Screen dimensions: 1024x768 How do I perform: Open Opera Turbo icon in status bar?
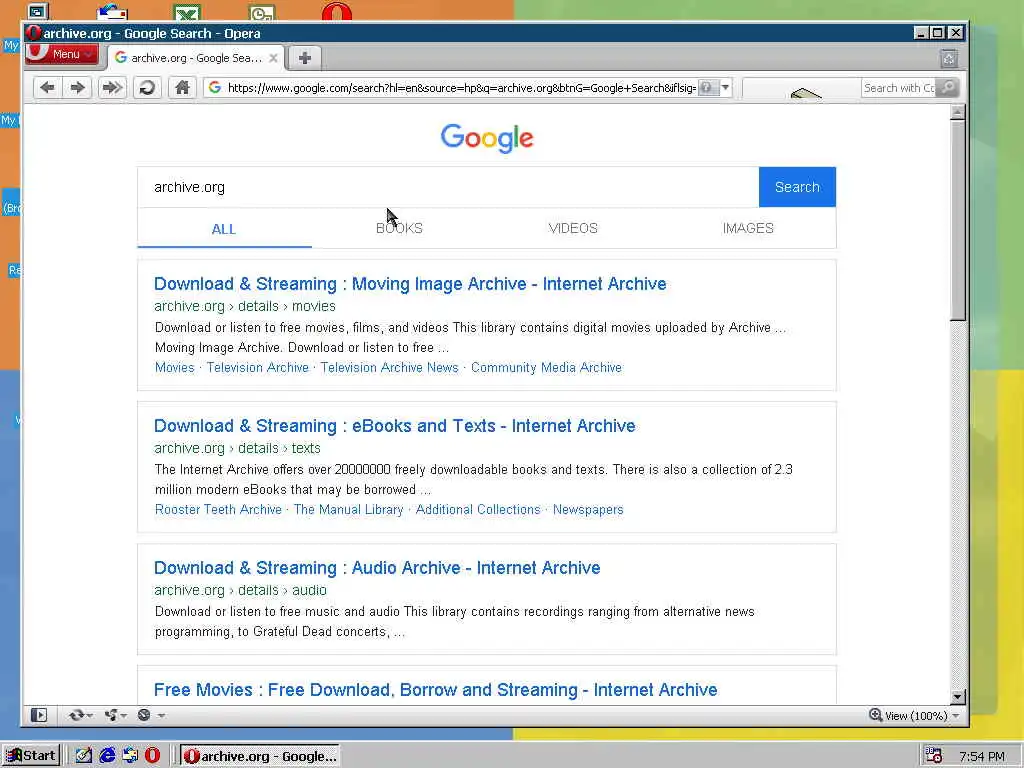pos(144,715)
